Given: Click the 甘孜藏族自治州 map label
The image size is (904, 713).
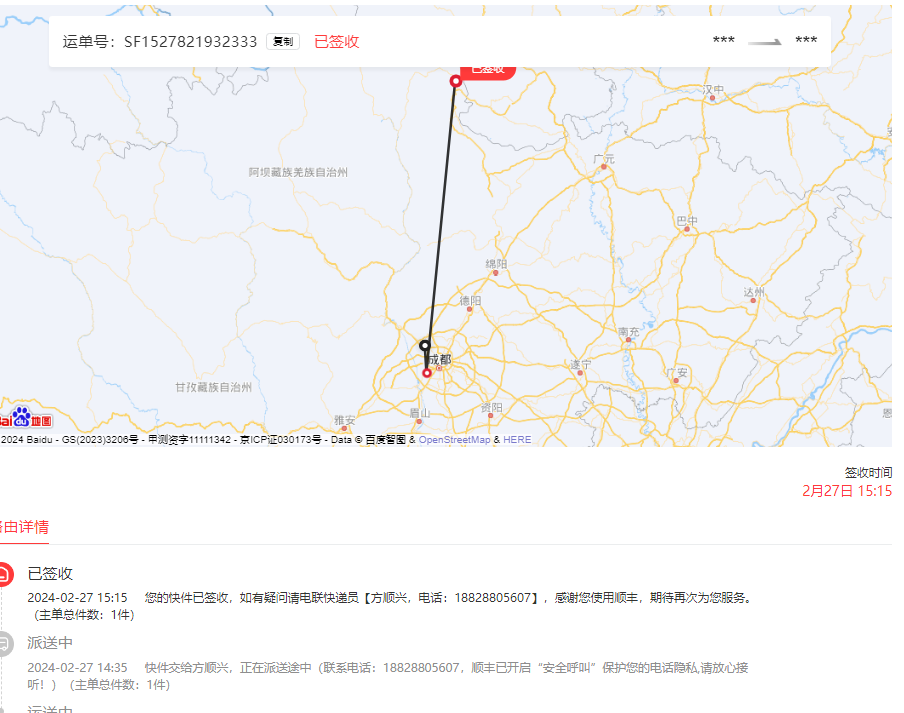Looking at the screenshot, I should [x=213, y=387].
